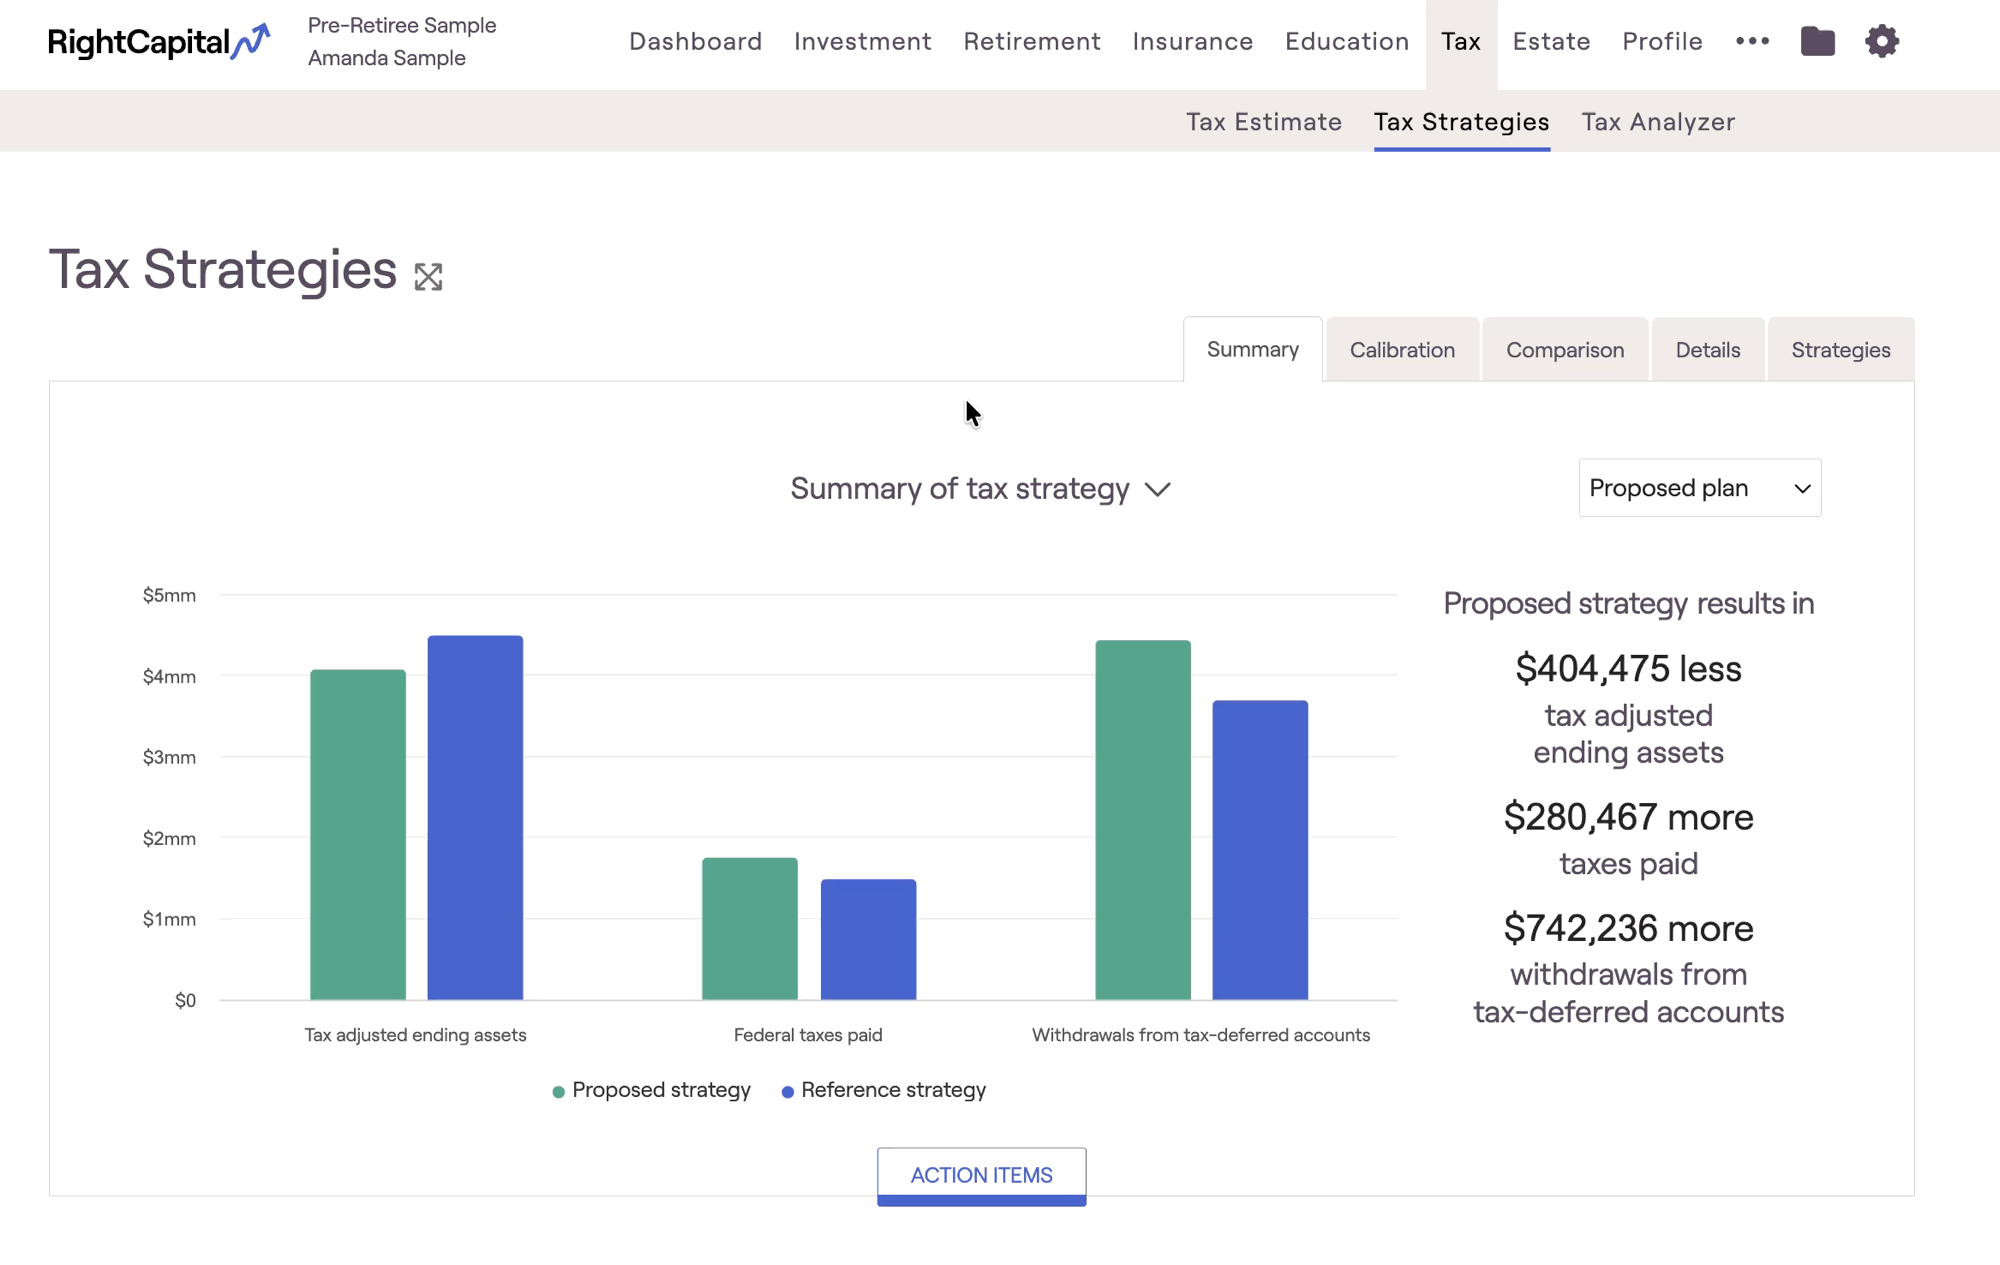The width and height of the screenshot is (2000, 1265).
Task: Expand Tax Strategies to fullscreen
Action: 428,277
